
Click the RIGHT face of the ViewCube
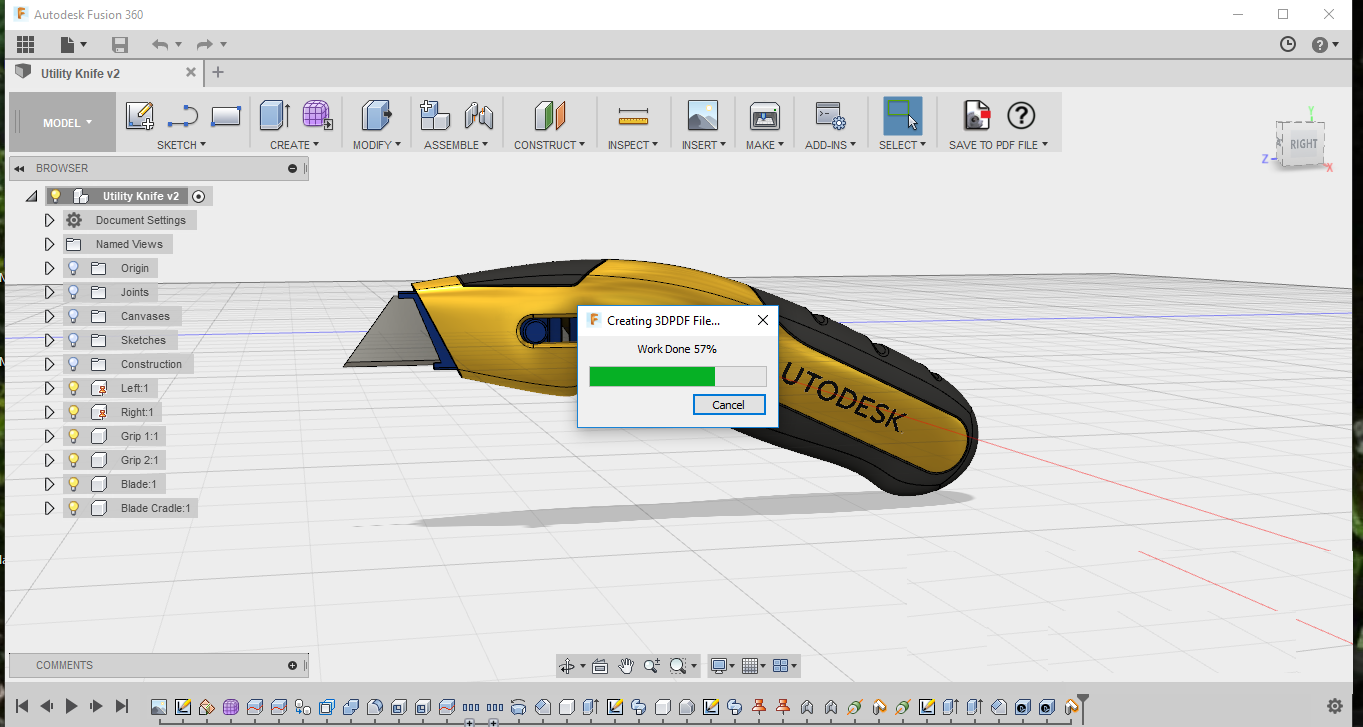[x=1303, y=144]
